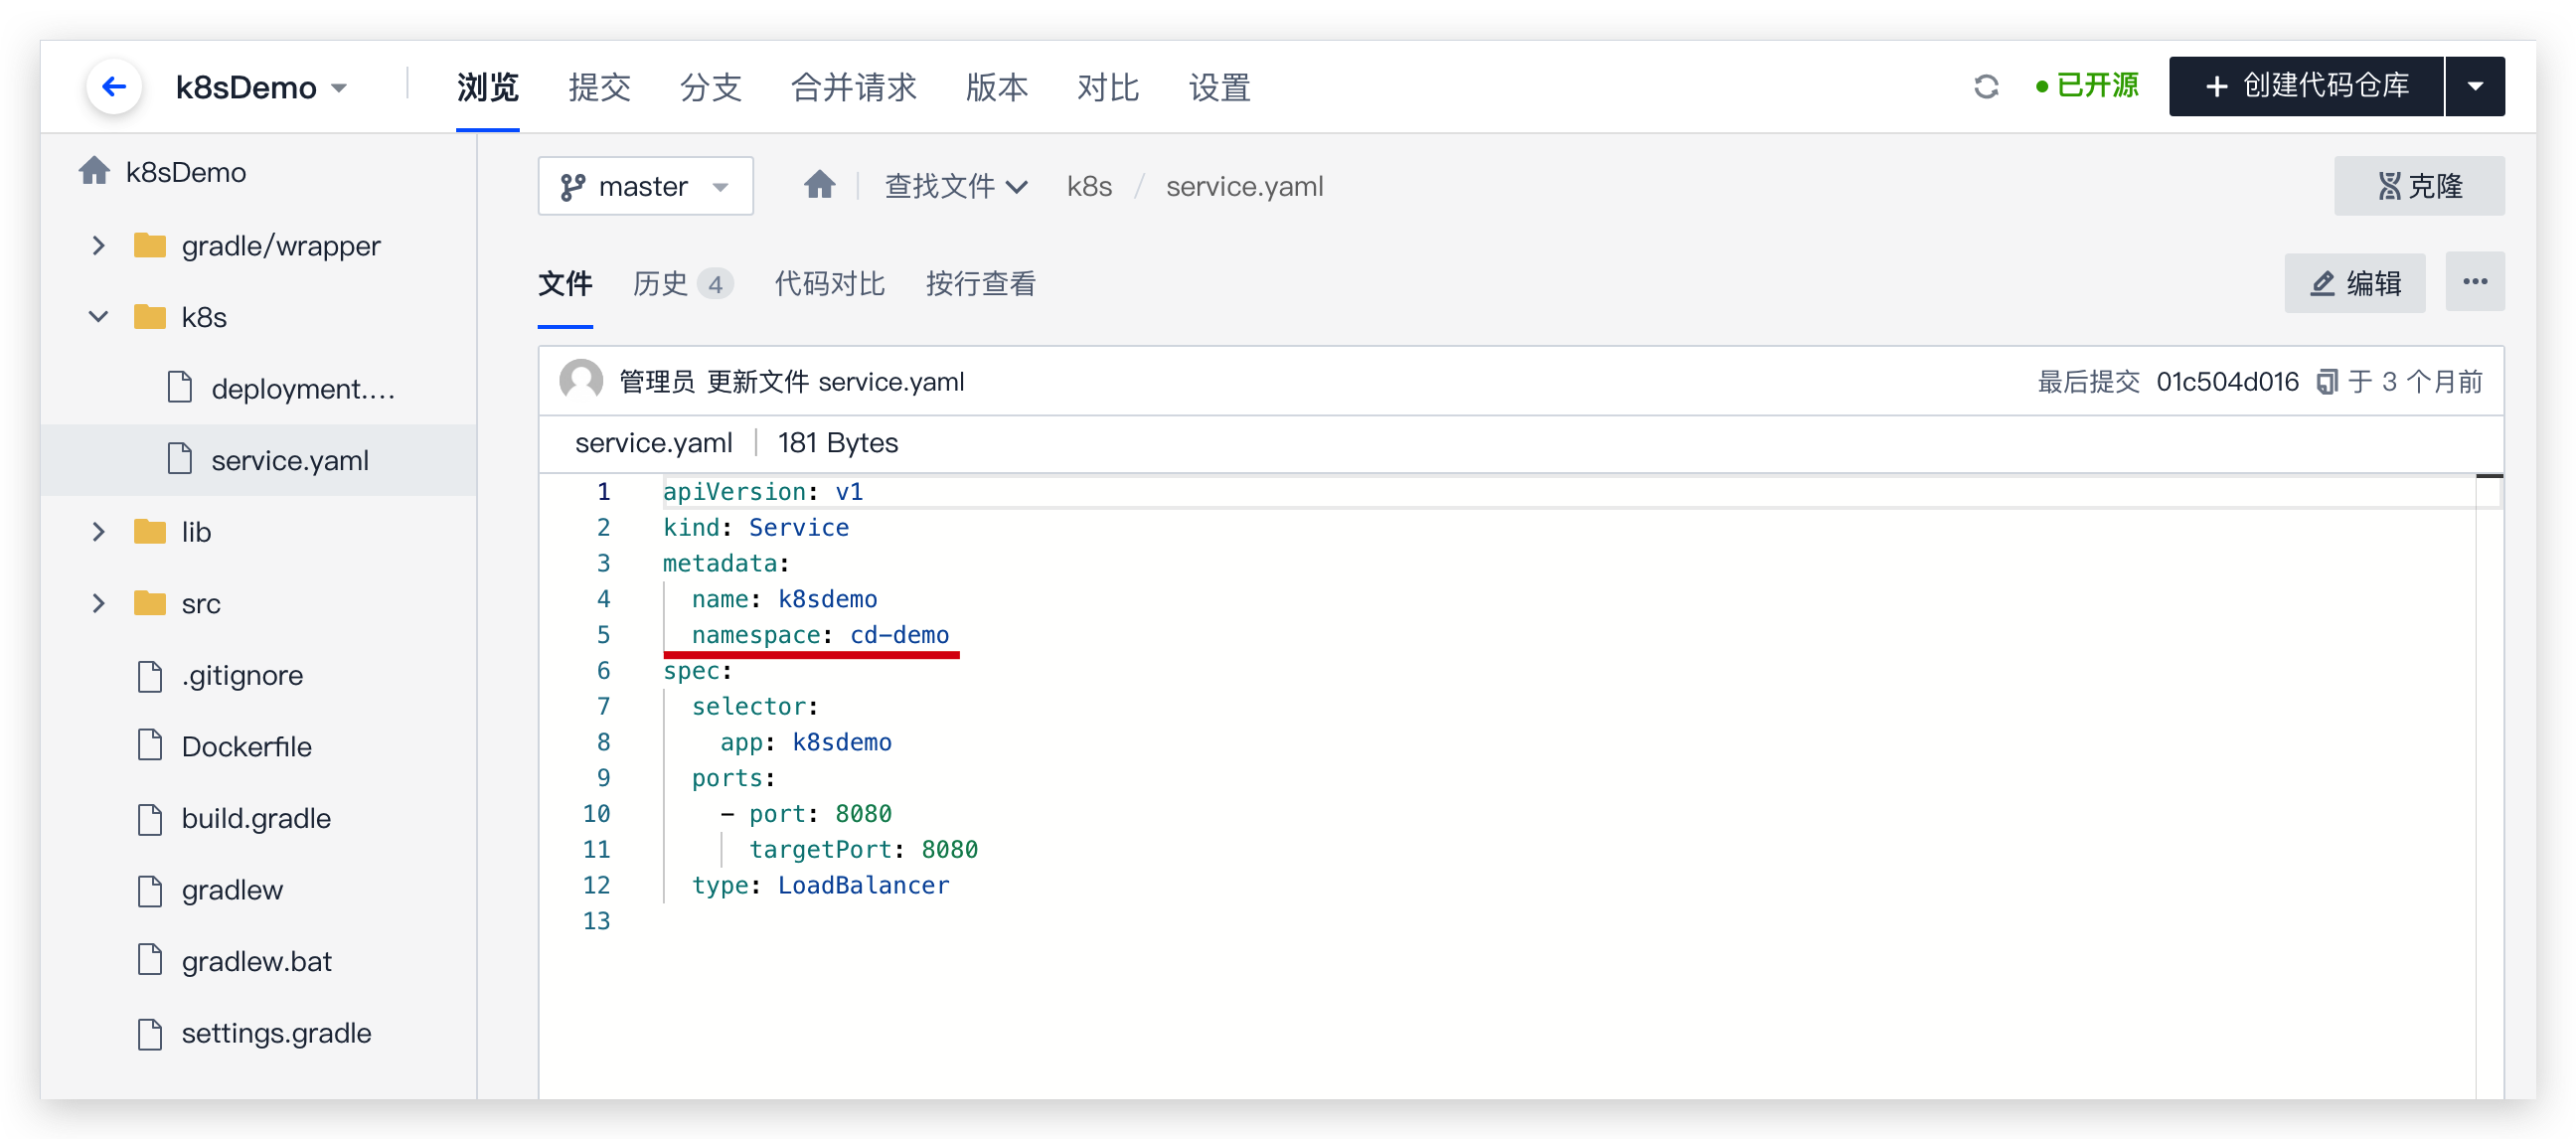Click line number 5 in the code

(x=603, y=635)
